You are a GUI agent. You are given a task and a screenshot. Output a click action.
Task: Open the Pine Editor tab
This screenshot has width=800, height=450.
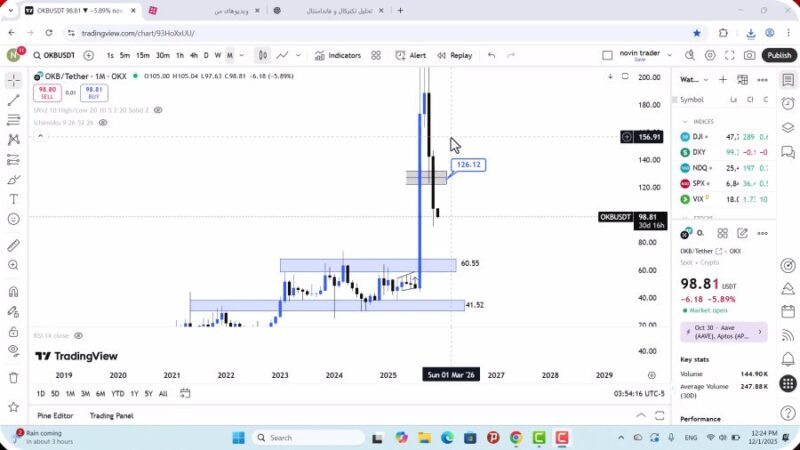(56, 415)
